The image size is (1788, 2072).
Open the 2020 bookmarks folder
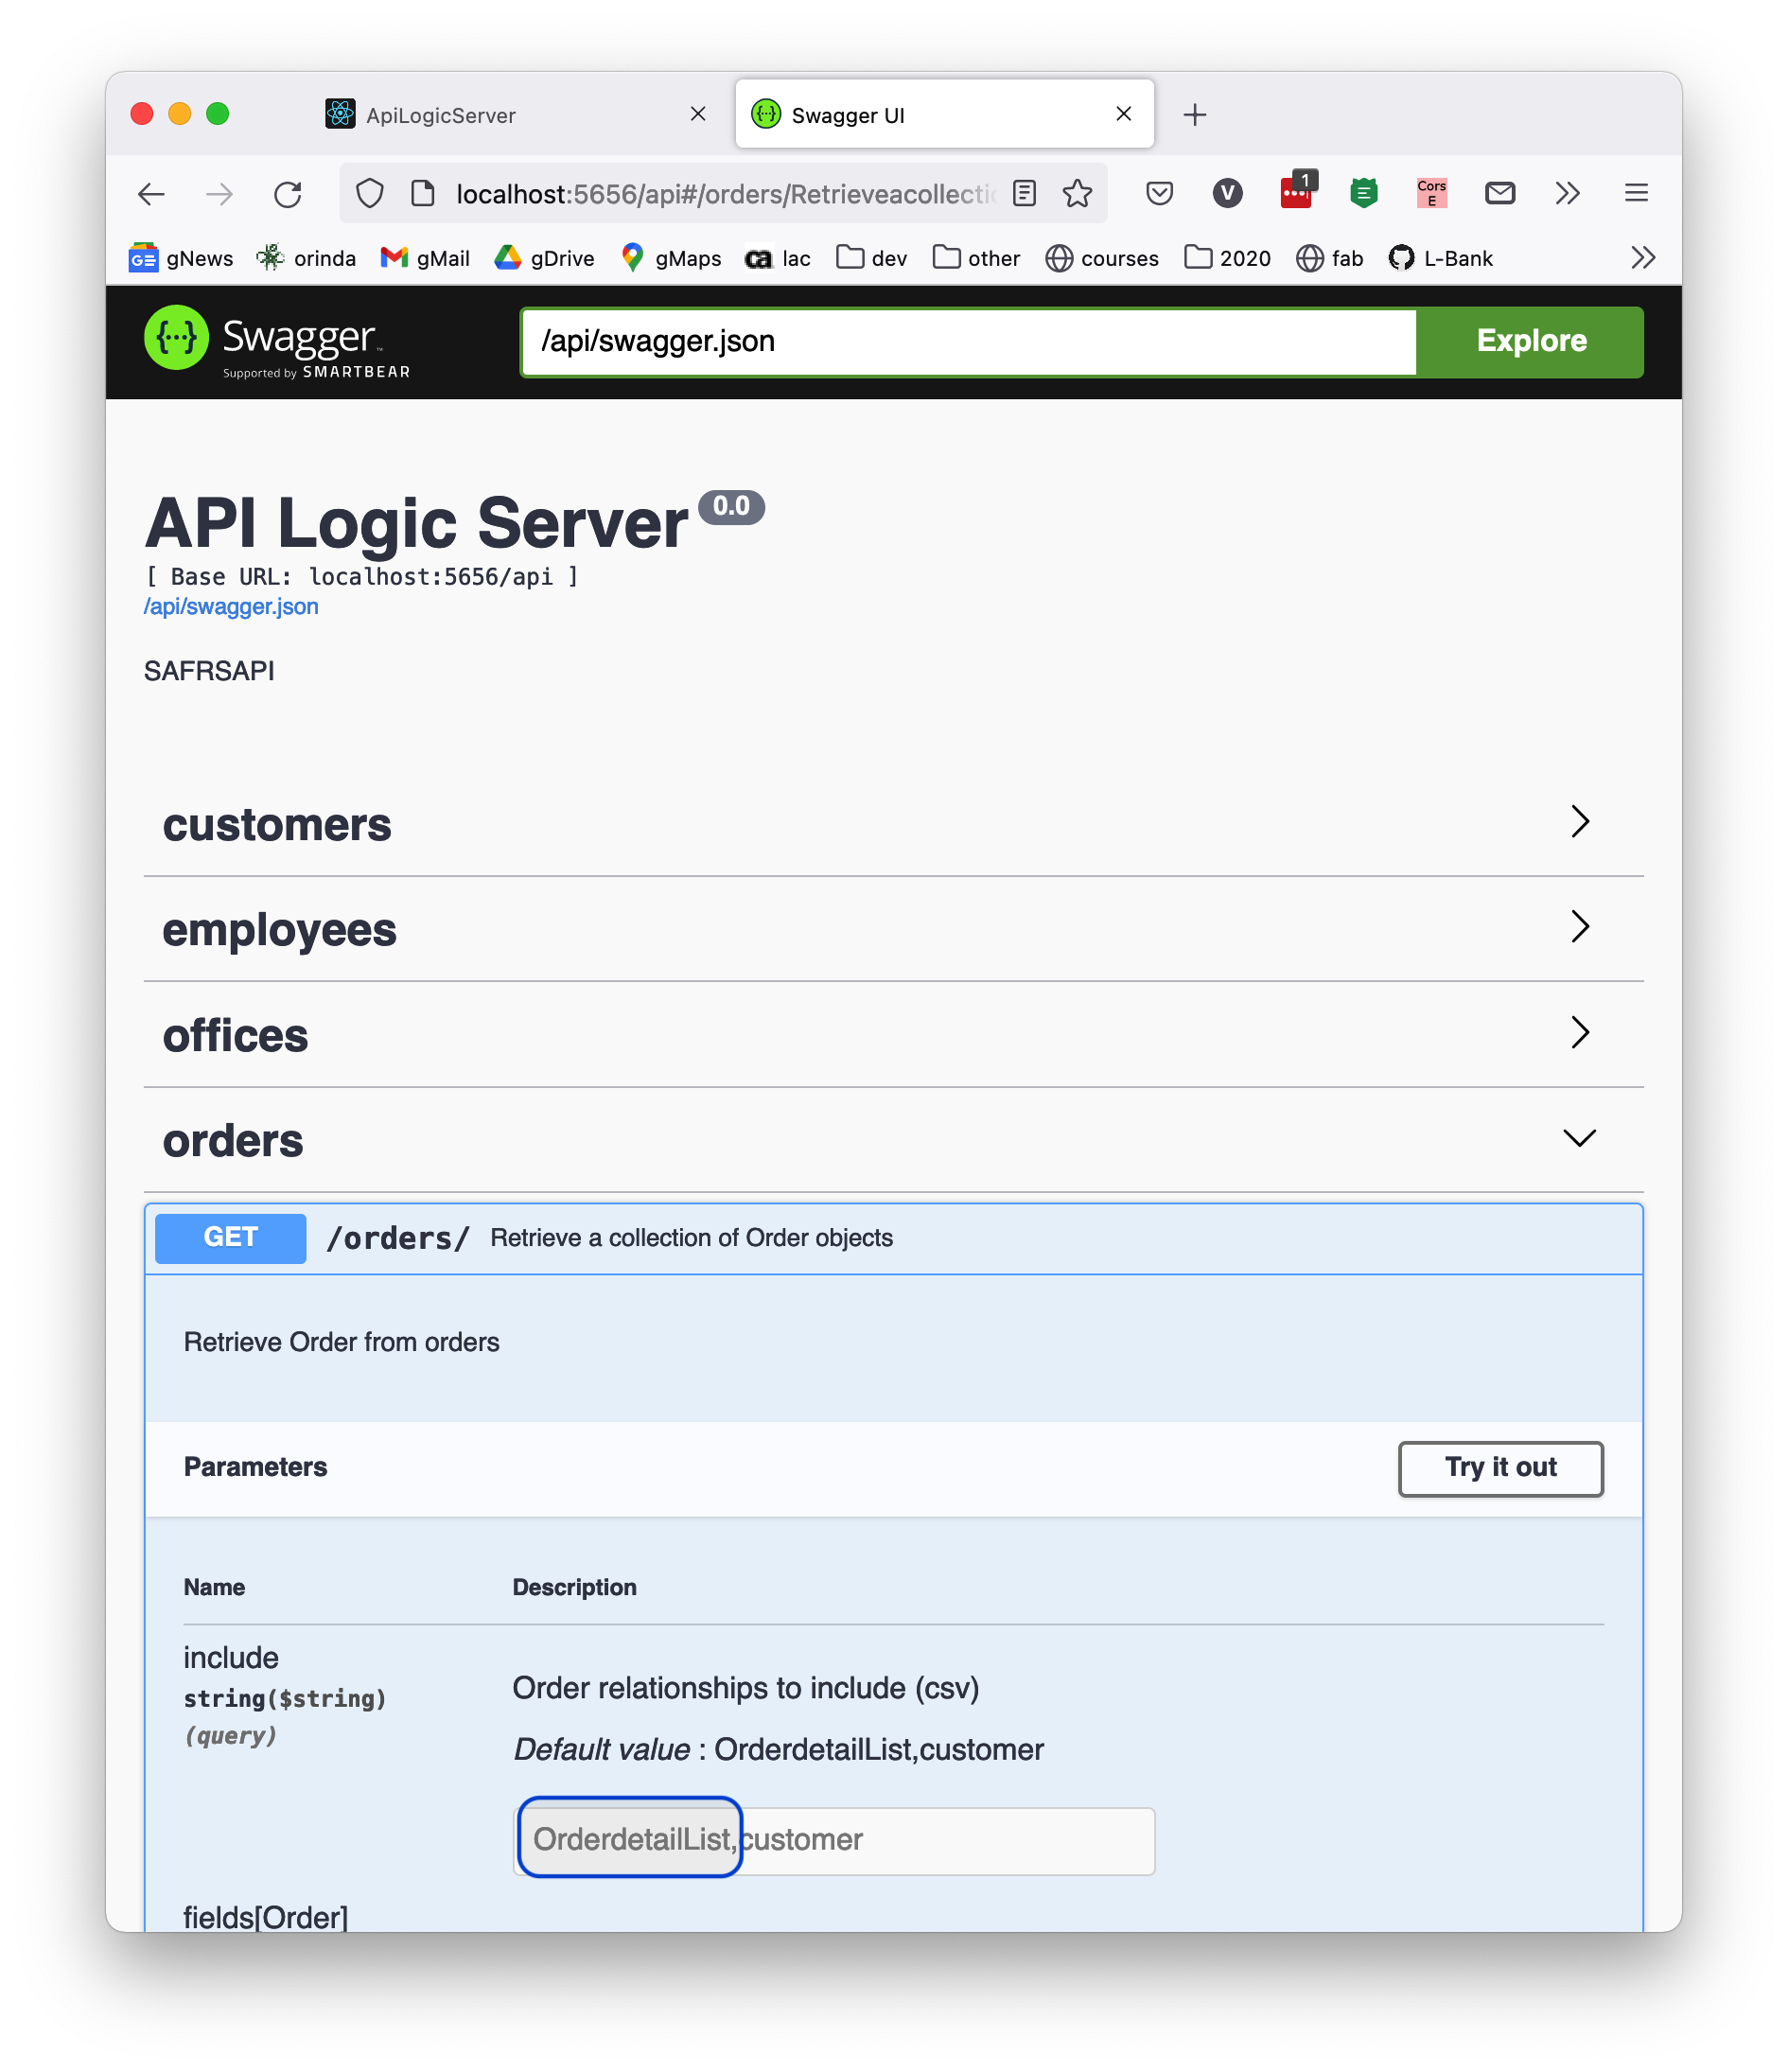tap(1227, 258)
